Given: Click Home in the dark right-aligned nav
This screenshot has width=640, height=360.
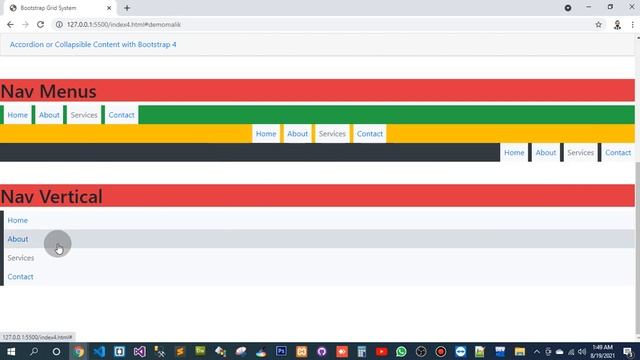Looking at the screenshot, I should (x=514, y=152).
